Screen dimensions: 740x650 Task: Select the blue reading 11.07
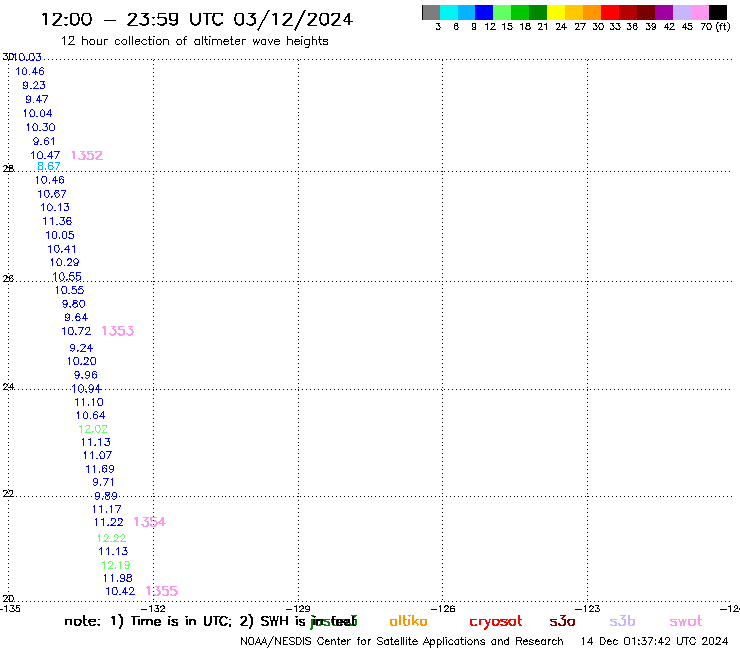click(x=98, y=456)
